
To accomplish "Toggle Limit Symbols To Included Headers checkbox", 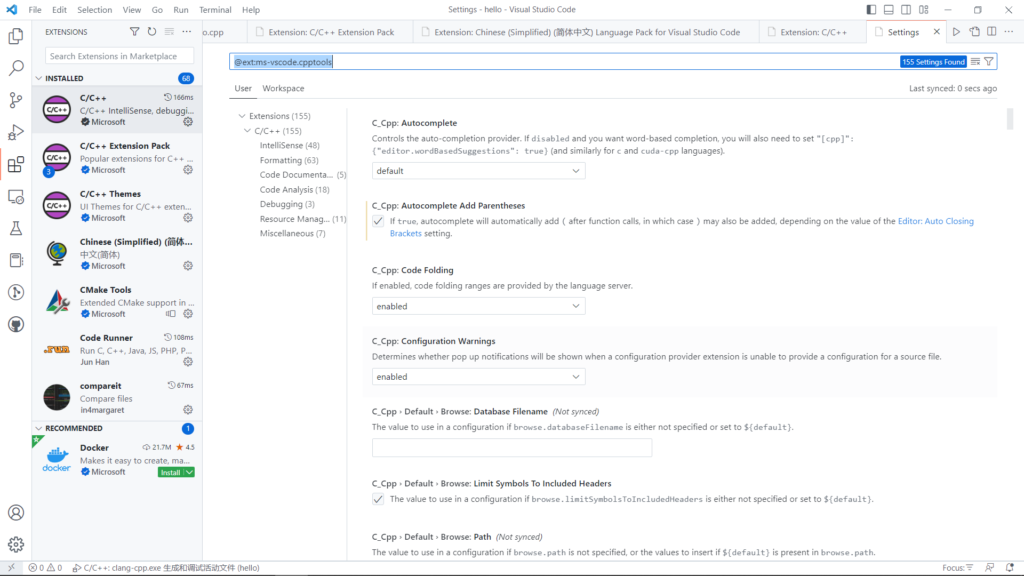I will 378,499.
